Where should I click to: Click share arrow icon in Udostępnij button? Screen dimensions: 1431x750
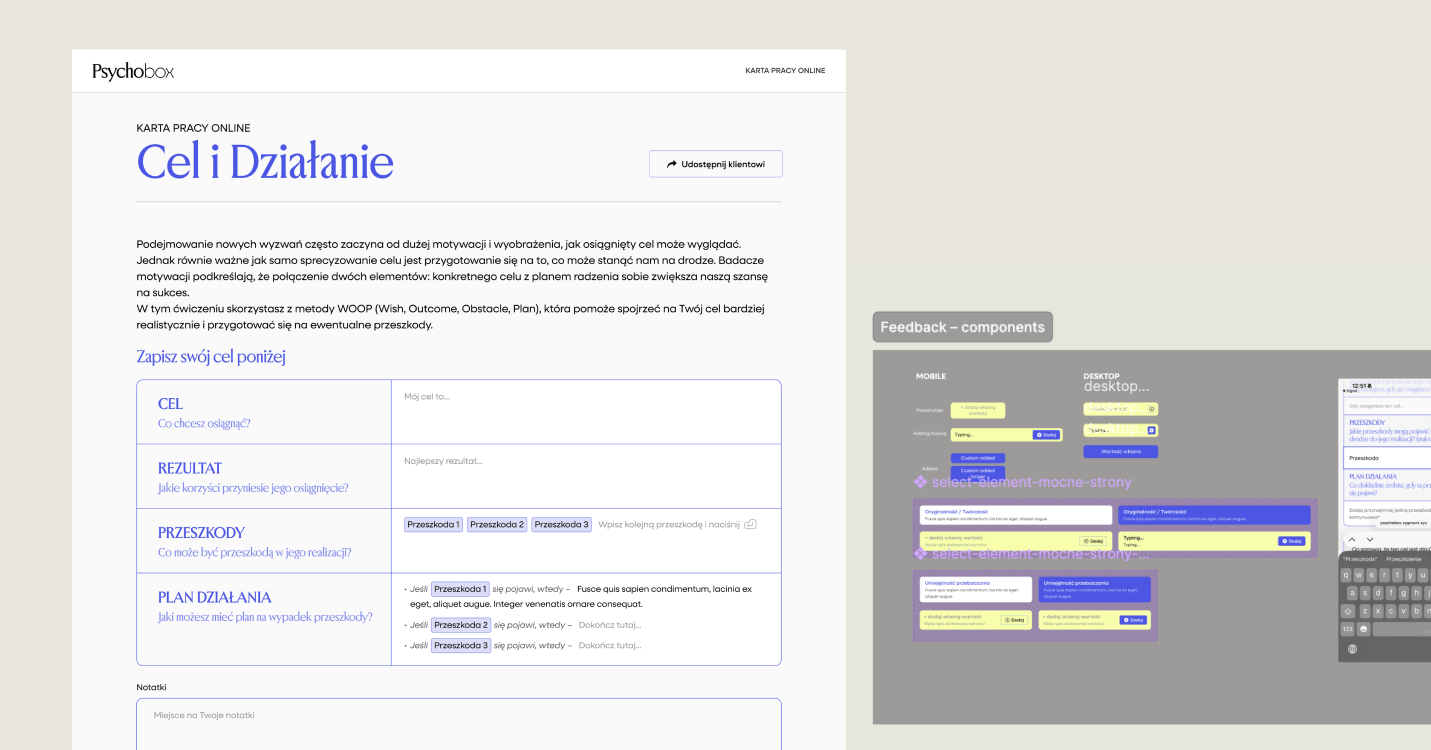coord(672,164)
